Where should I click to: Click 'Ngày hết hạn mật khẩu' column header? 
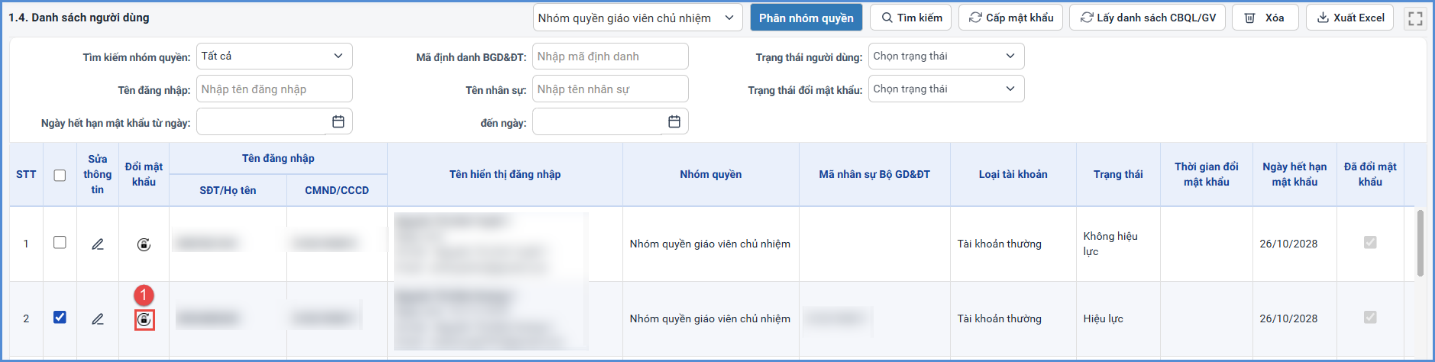pos(1294,174)
